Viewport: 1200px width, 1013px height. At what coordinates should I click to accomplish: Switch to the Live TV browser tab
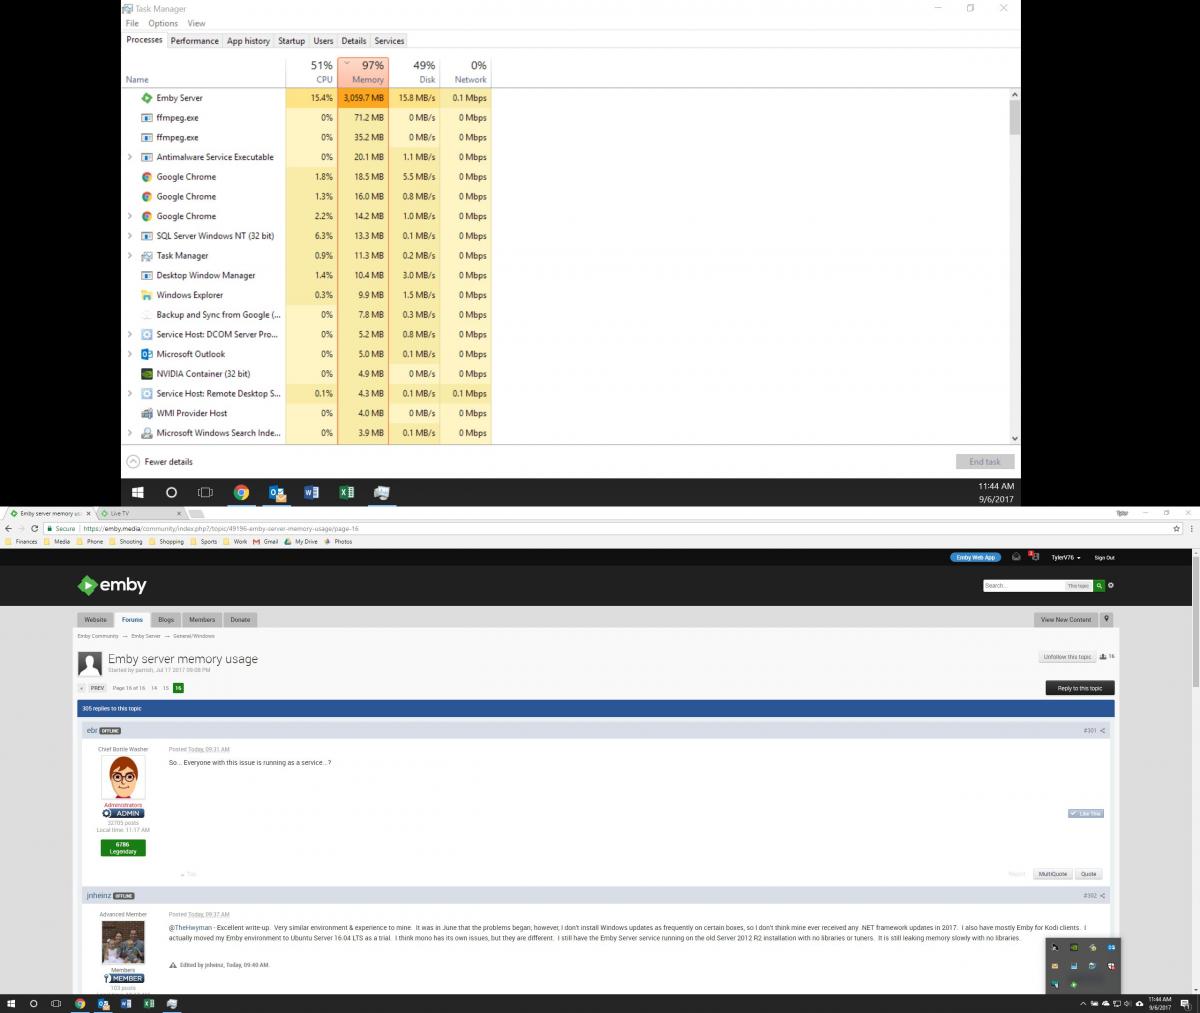pyautogui.click(x=140, y=513)
